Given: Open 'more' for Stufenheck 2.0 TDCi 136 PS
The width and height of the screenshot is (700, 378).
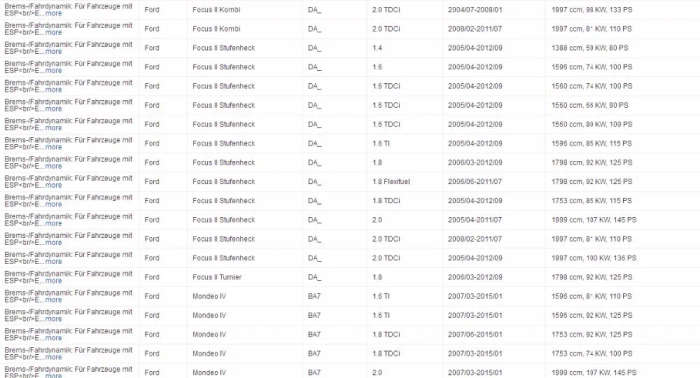Looking at the screenshot, I should pyautogui.click(x=54, y=262).
